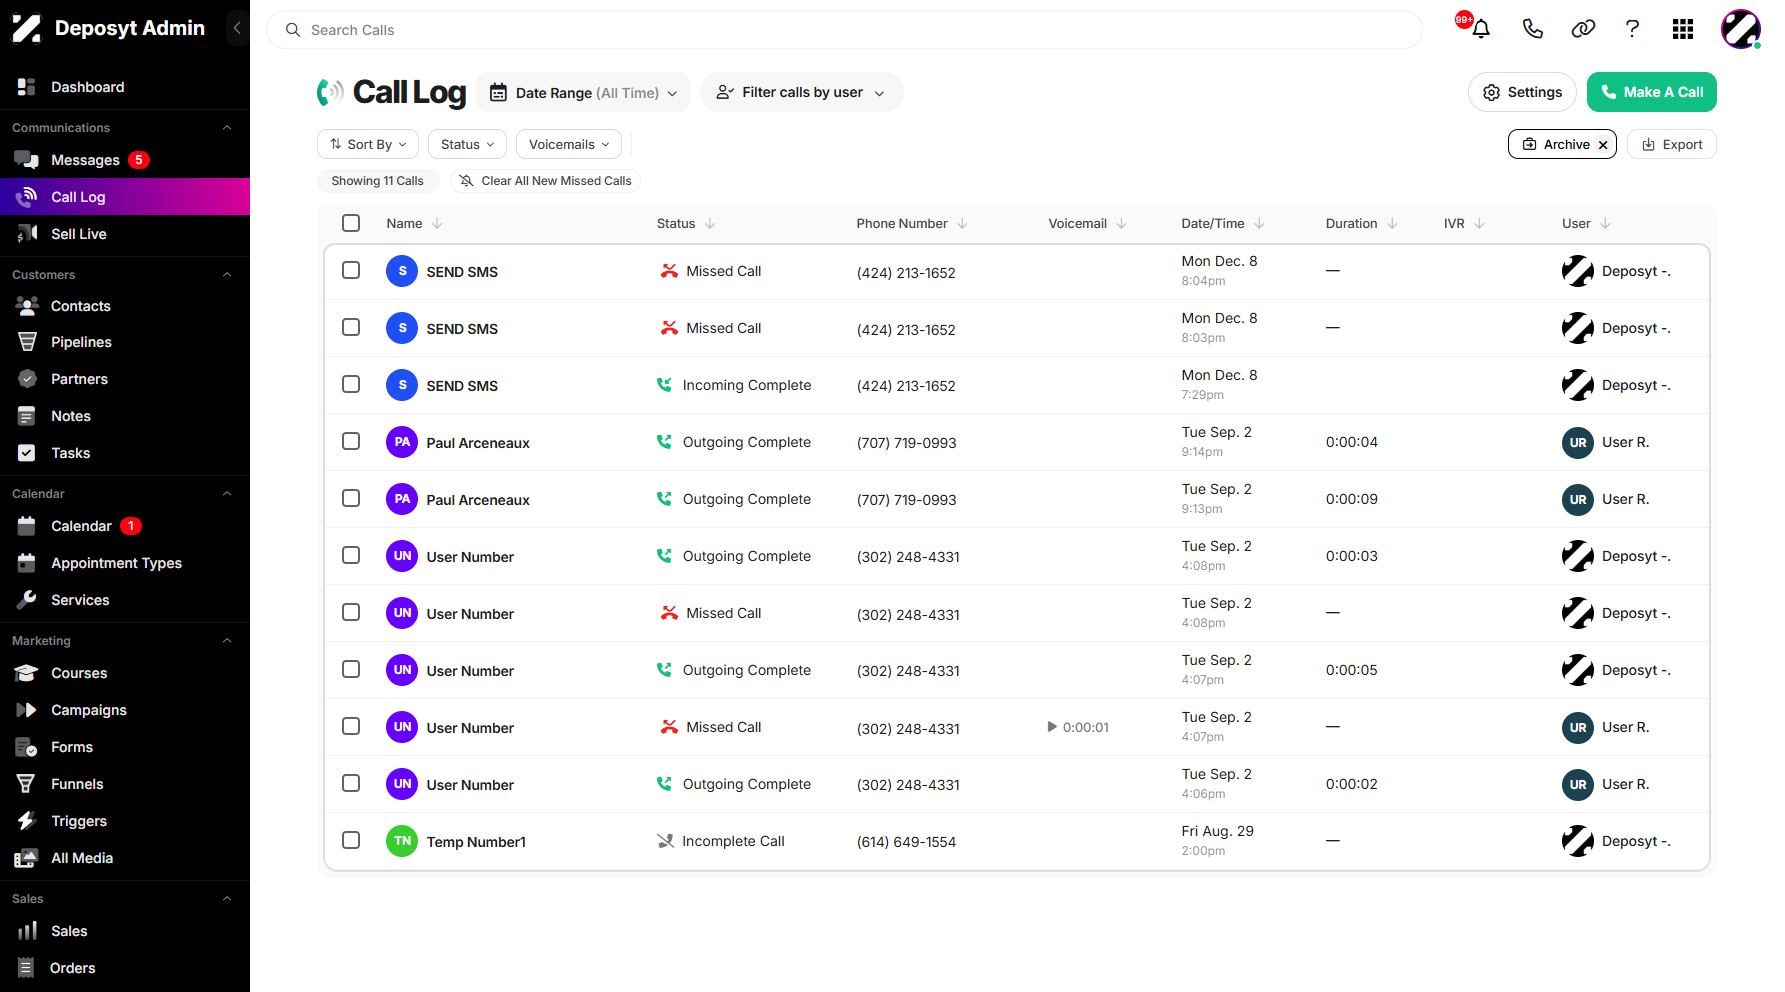Tick checkbox for the 0:00:03 User Number call
1785x992 pixels.
(x=351, y=555)
